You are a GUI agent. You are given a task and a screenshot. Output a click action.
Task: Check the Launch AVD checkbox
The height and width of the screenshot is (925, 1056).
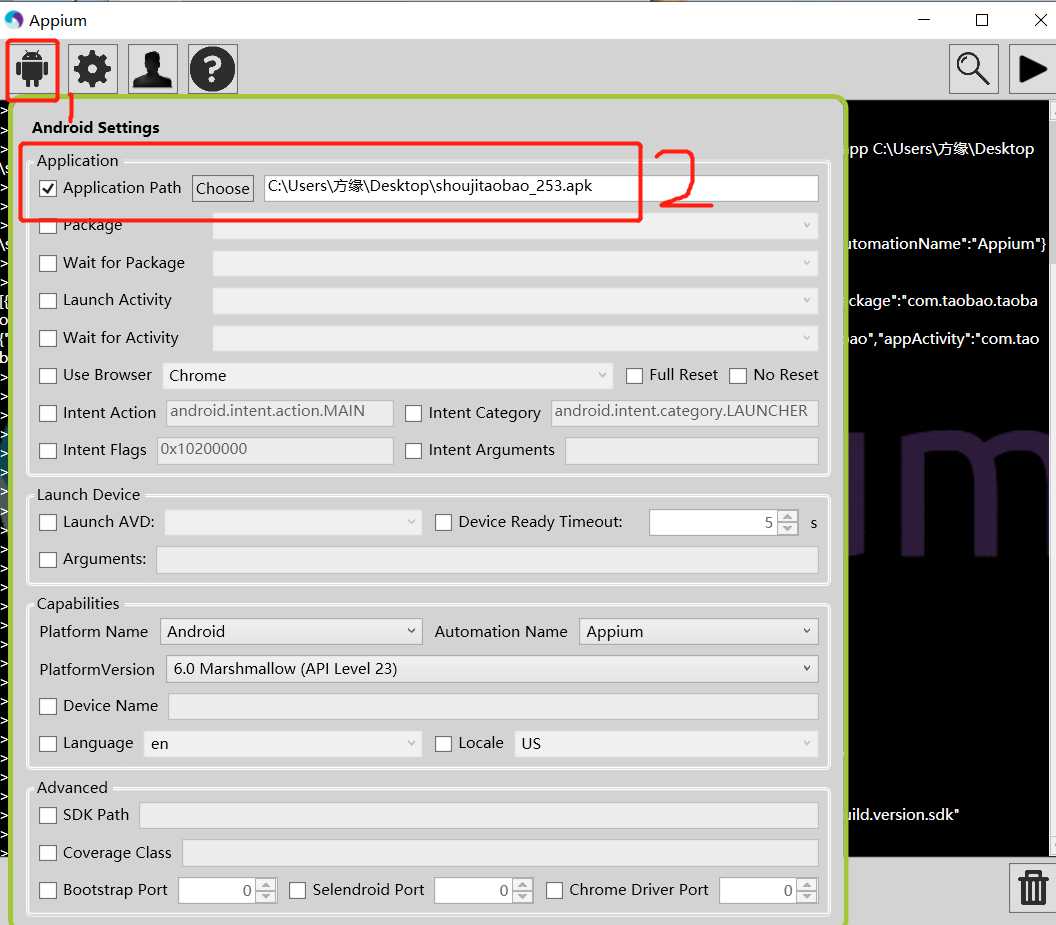(x=48, y=522)
